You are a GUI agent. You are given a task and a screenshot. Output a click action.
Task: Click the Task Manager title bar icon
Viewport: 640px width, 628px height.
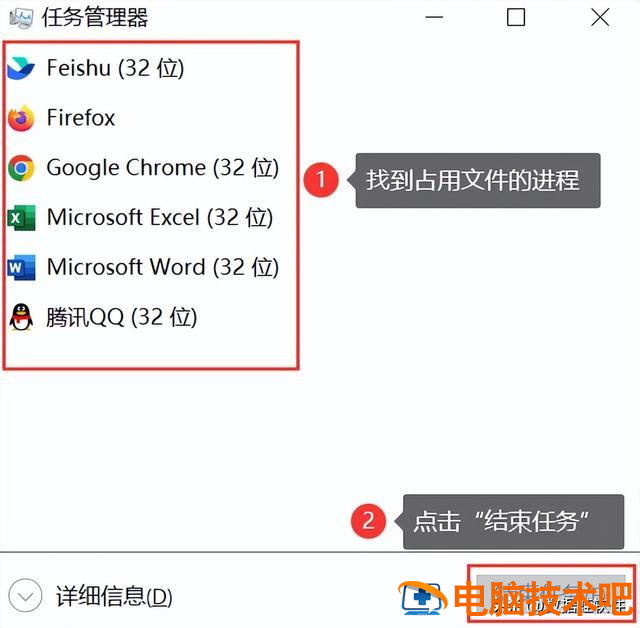click(21, 18)
